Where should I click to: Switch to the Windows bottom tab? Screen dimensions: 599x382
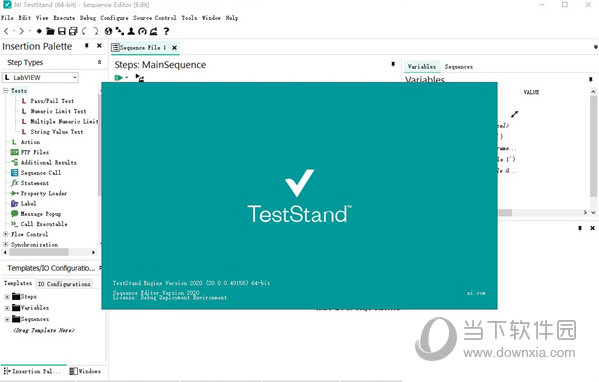85,371
